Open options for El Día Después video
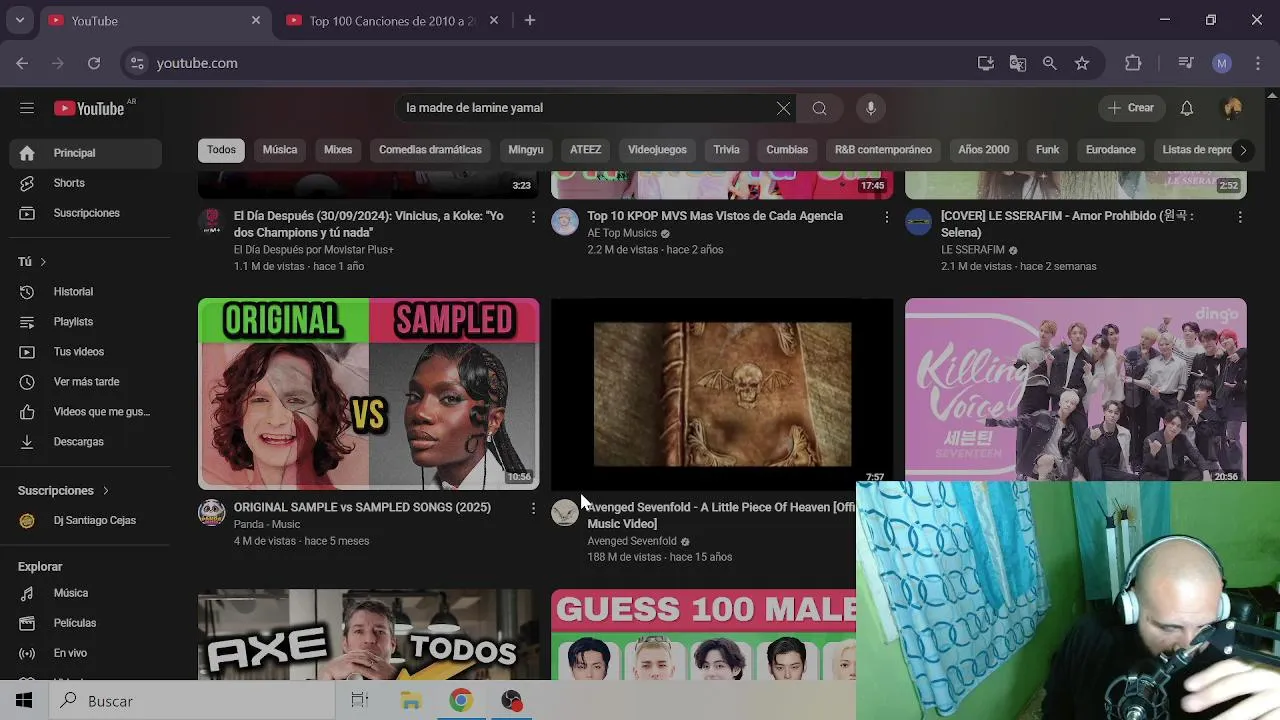Viewport: 1280px width, 720px height. [x=533, y=217]
